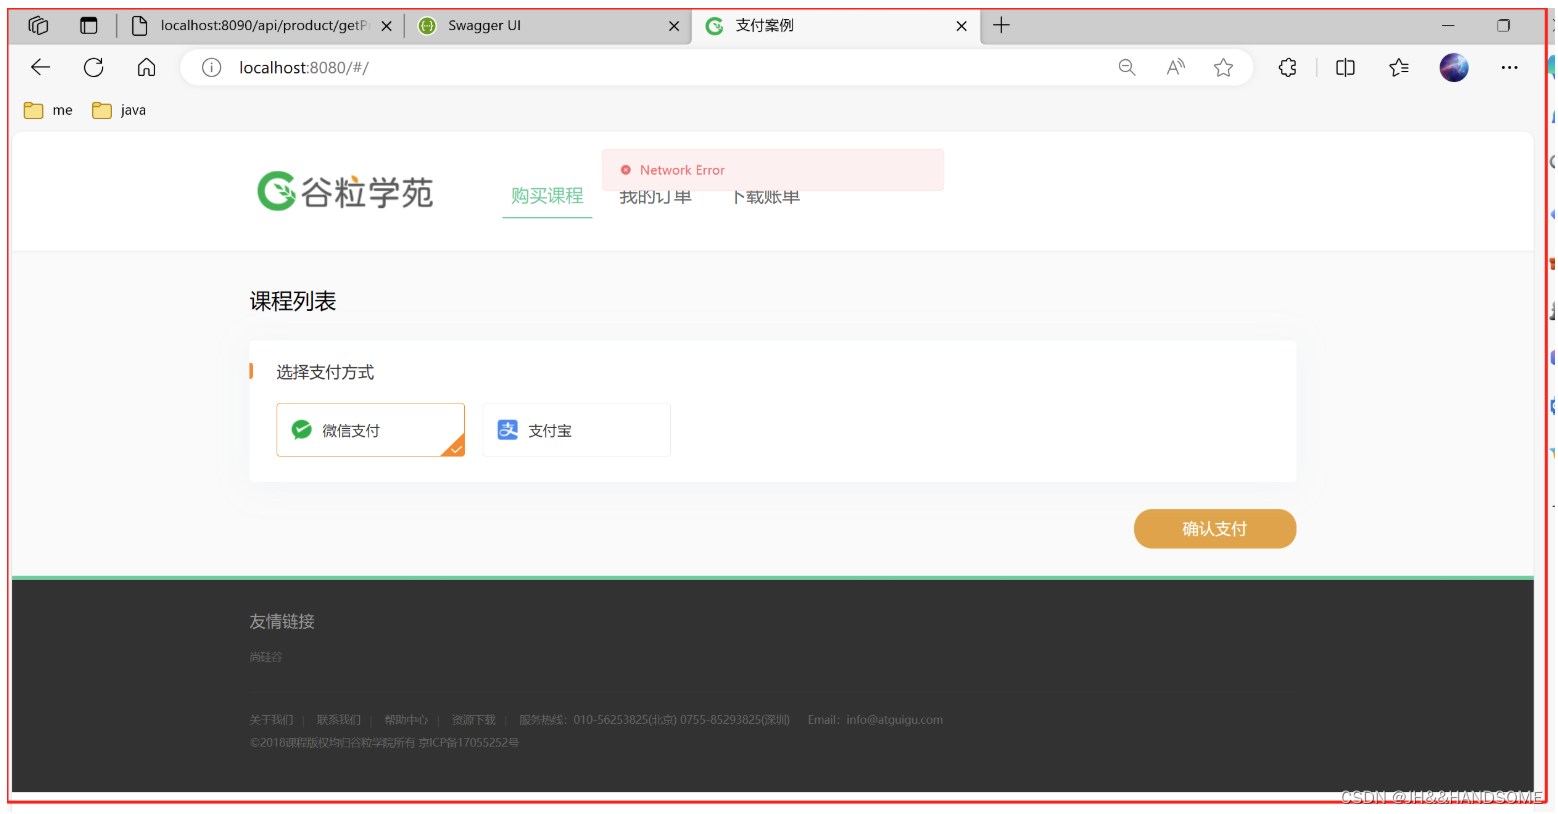Open the 关于我们 footer link
This screenshot has height=814, width=1558.
pyautogui.click(x=271, y=720)
